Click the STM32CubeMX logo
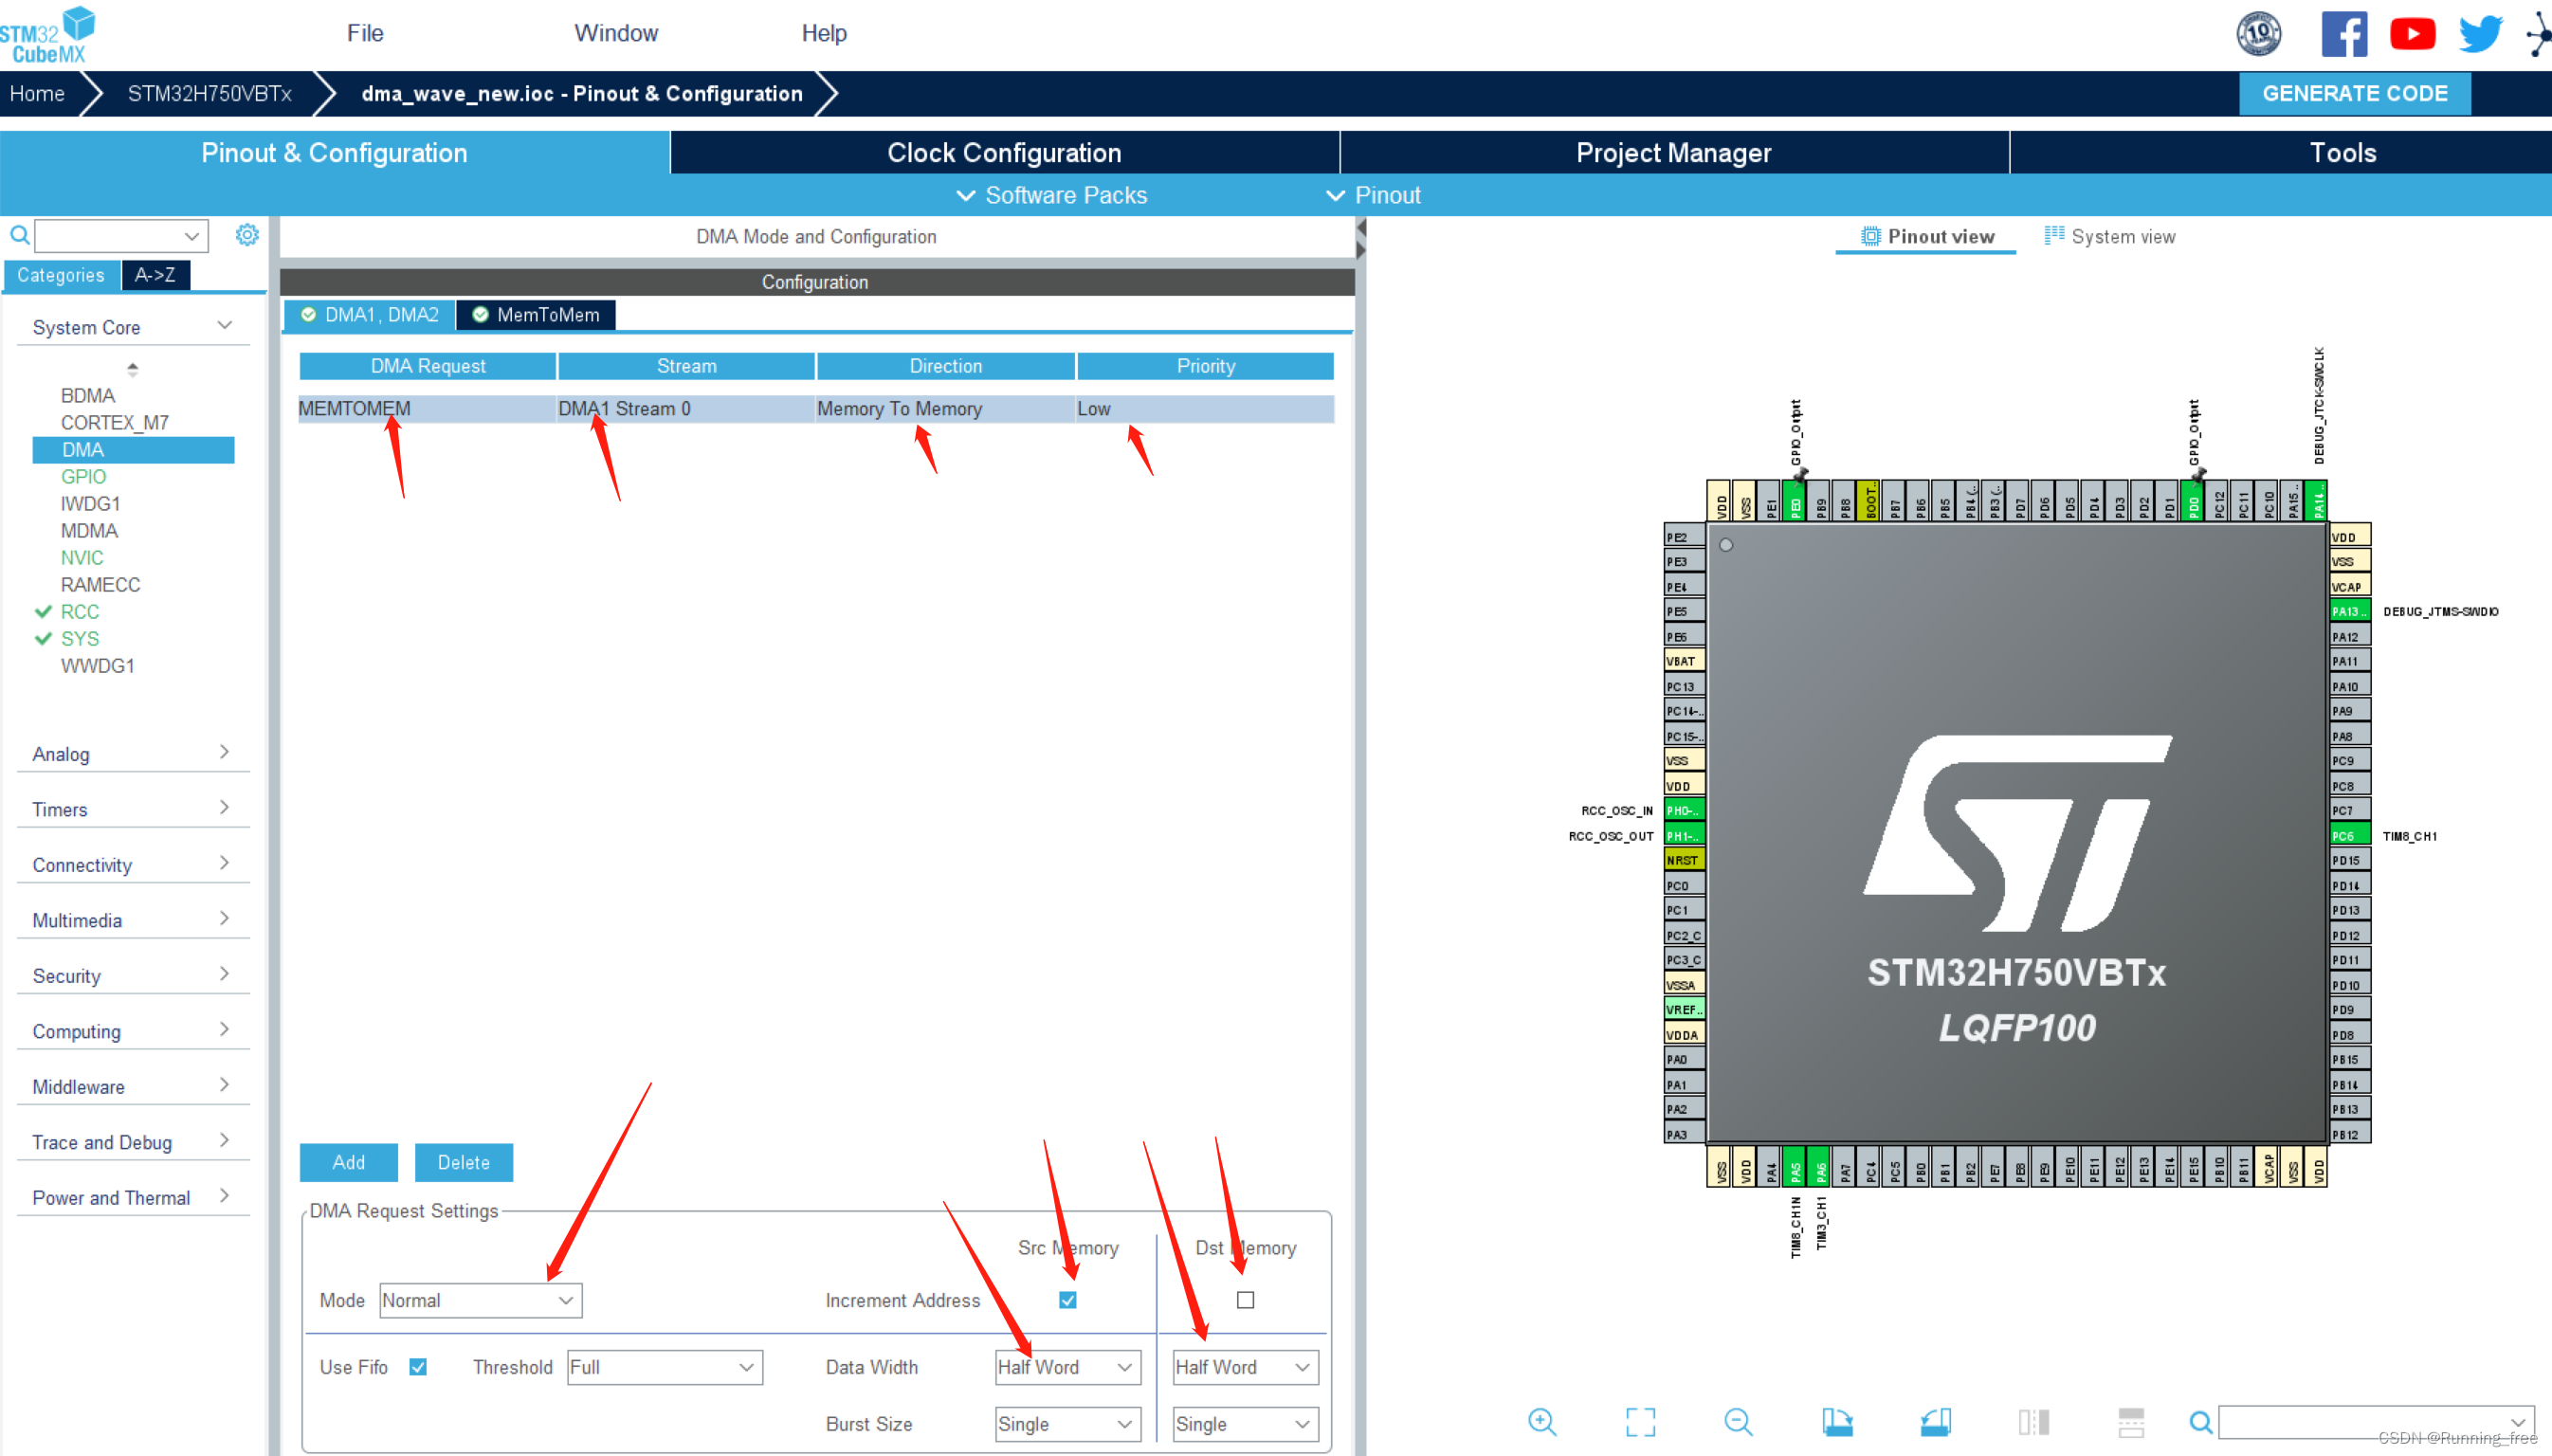Image resolution: width=2552 pixels, height=1456 pixels. tap(47, 36)
